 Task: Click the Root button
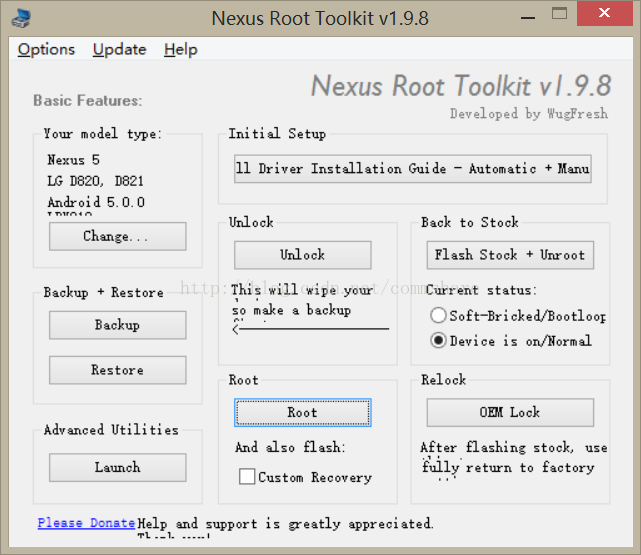[x=303, y=412]
